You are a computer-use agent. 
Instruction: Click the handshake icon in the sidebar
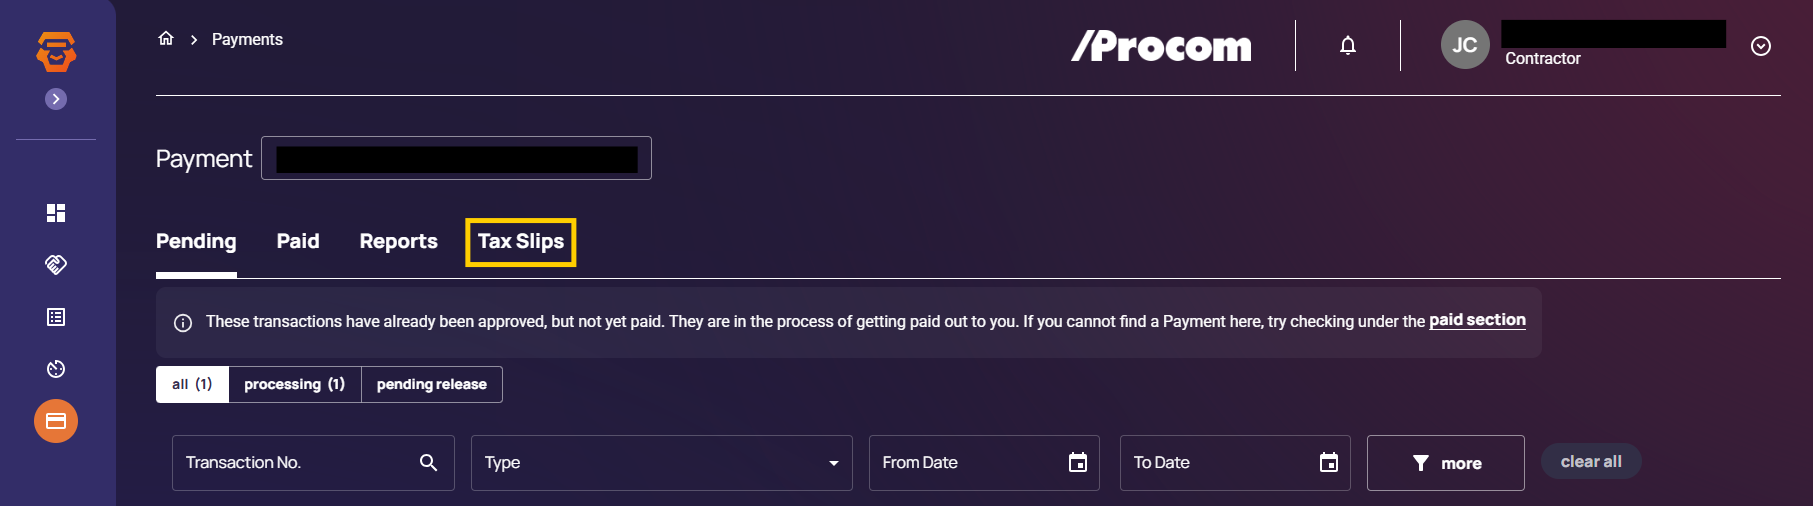(56, 265)
